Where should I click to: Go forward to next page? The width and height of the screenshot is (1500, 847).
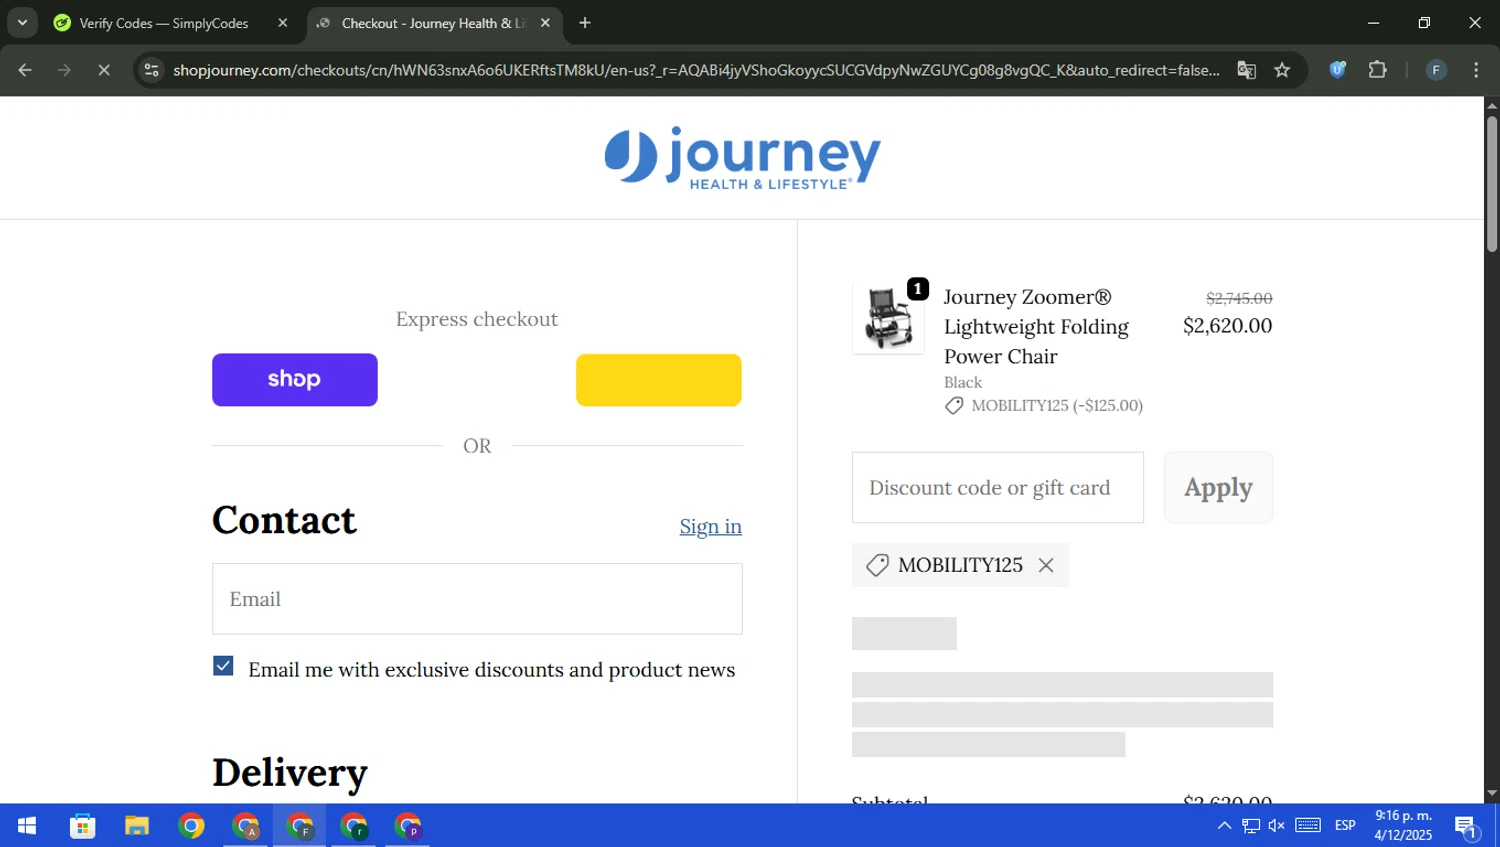(x=64, y=70)
